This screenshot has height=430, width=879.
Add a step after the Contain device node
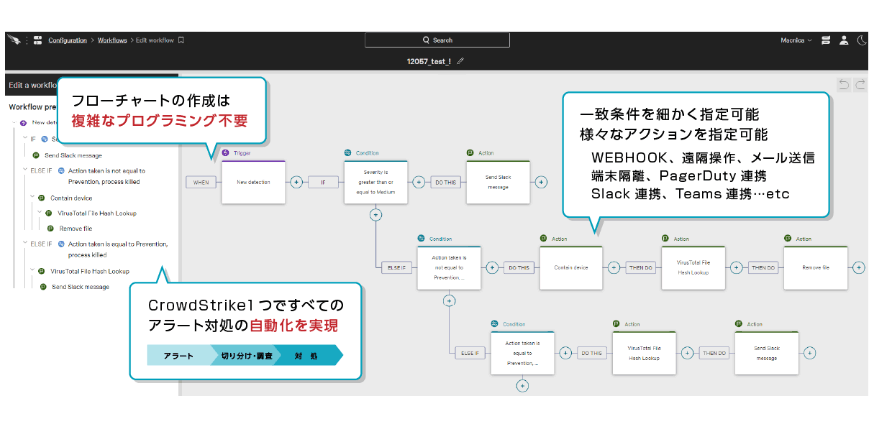pyautogui.click(x=614, y=268)
